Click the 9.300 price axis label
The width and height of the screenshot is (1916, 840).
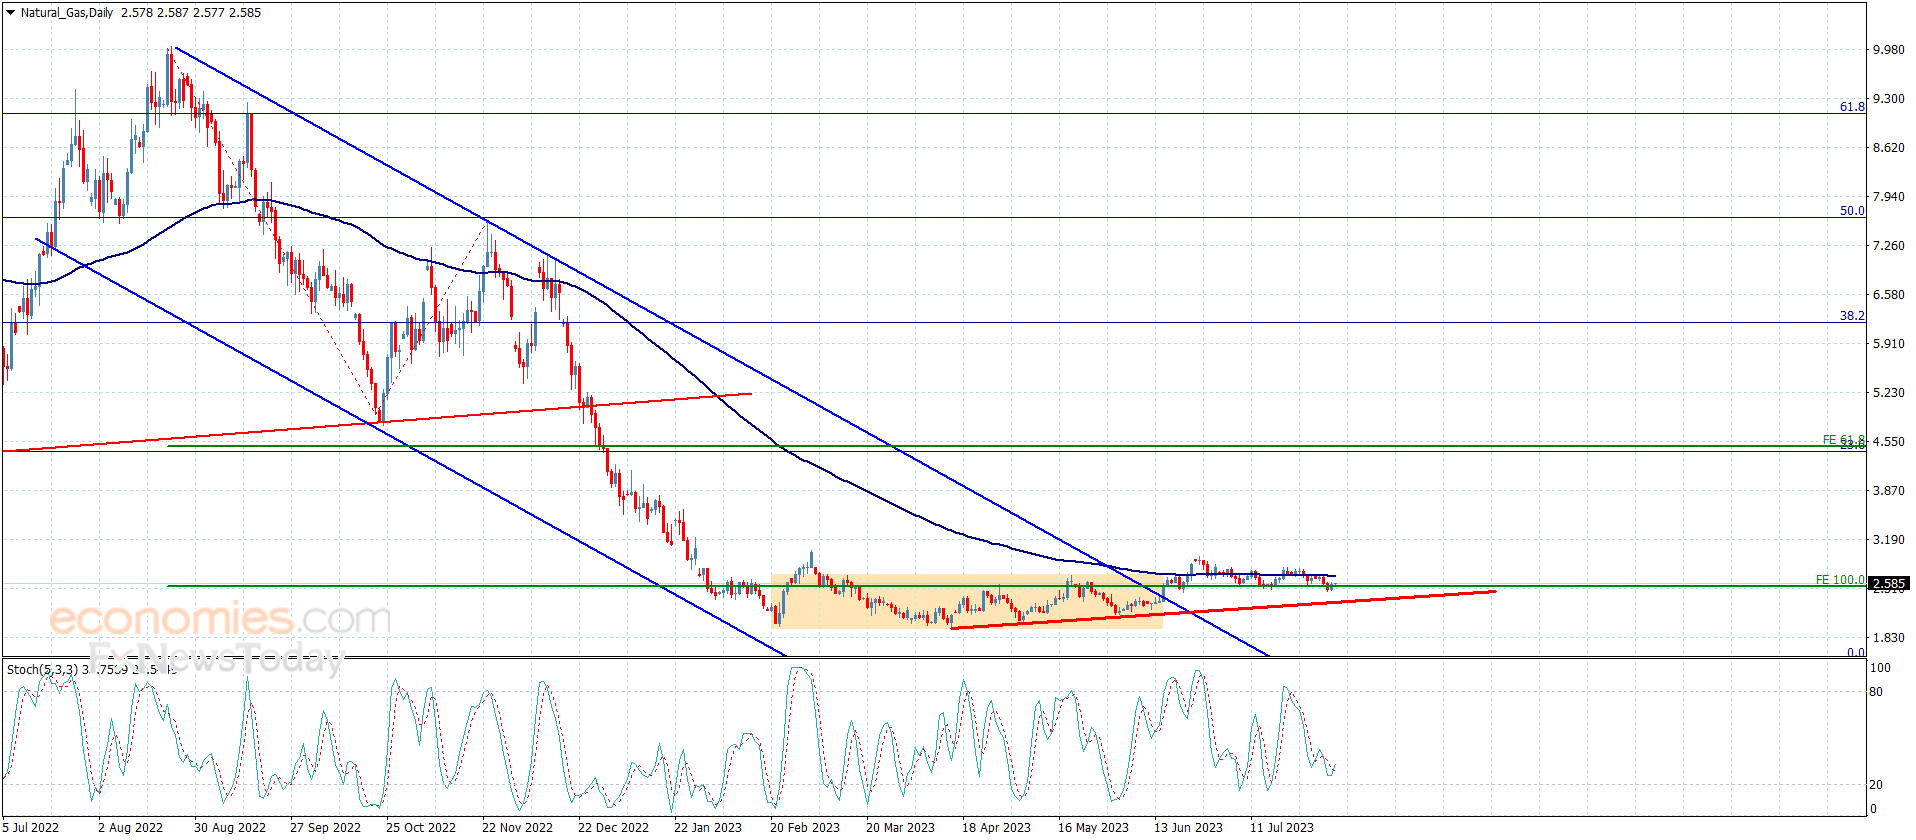pyautogui.click(x=1889, y=99)
